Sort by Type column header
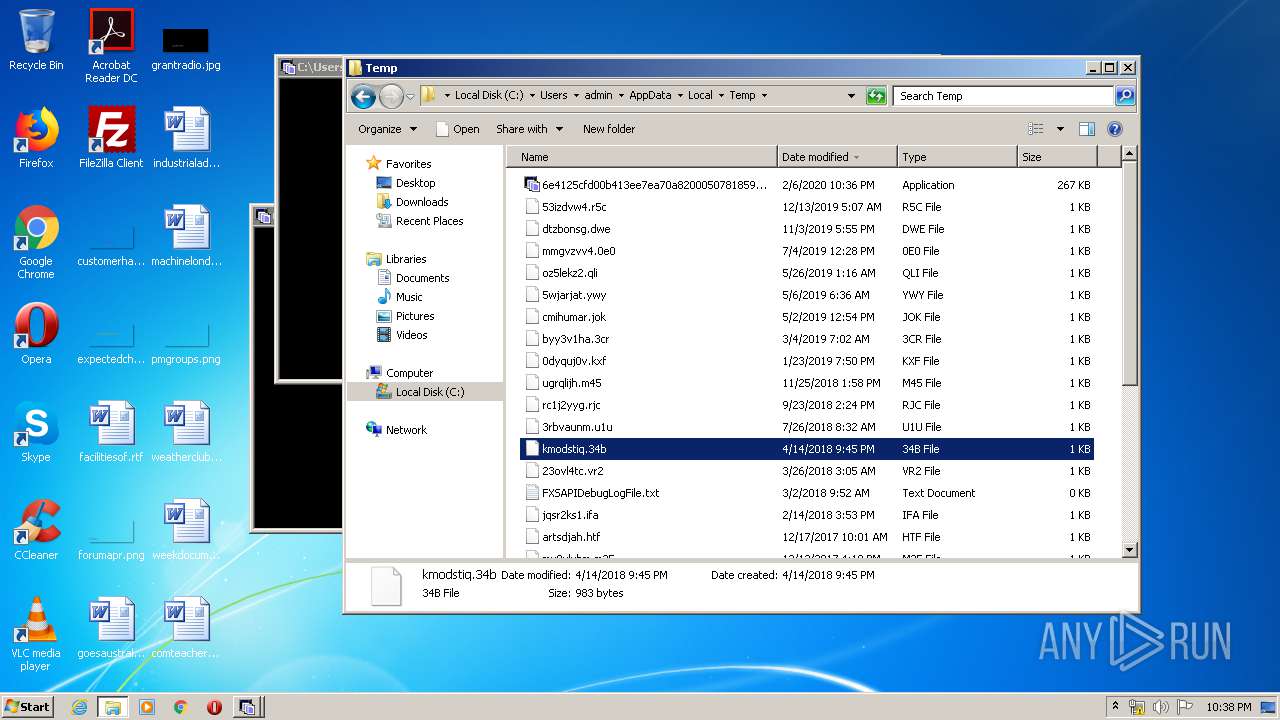 956,157
